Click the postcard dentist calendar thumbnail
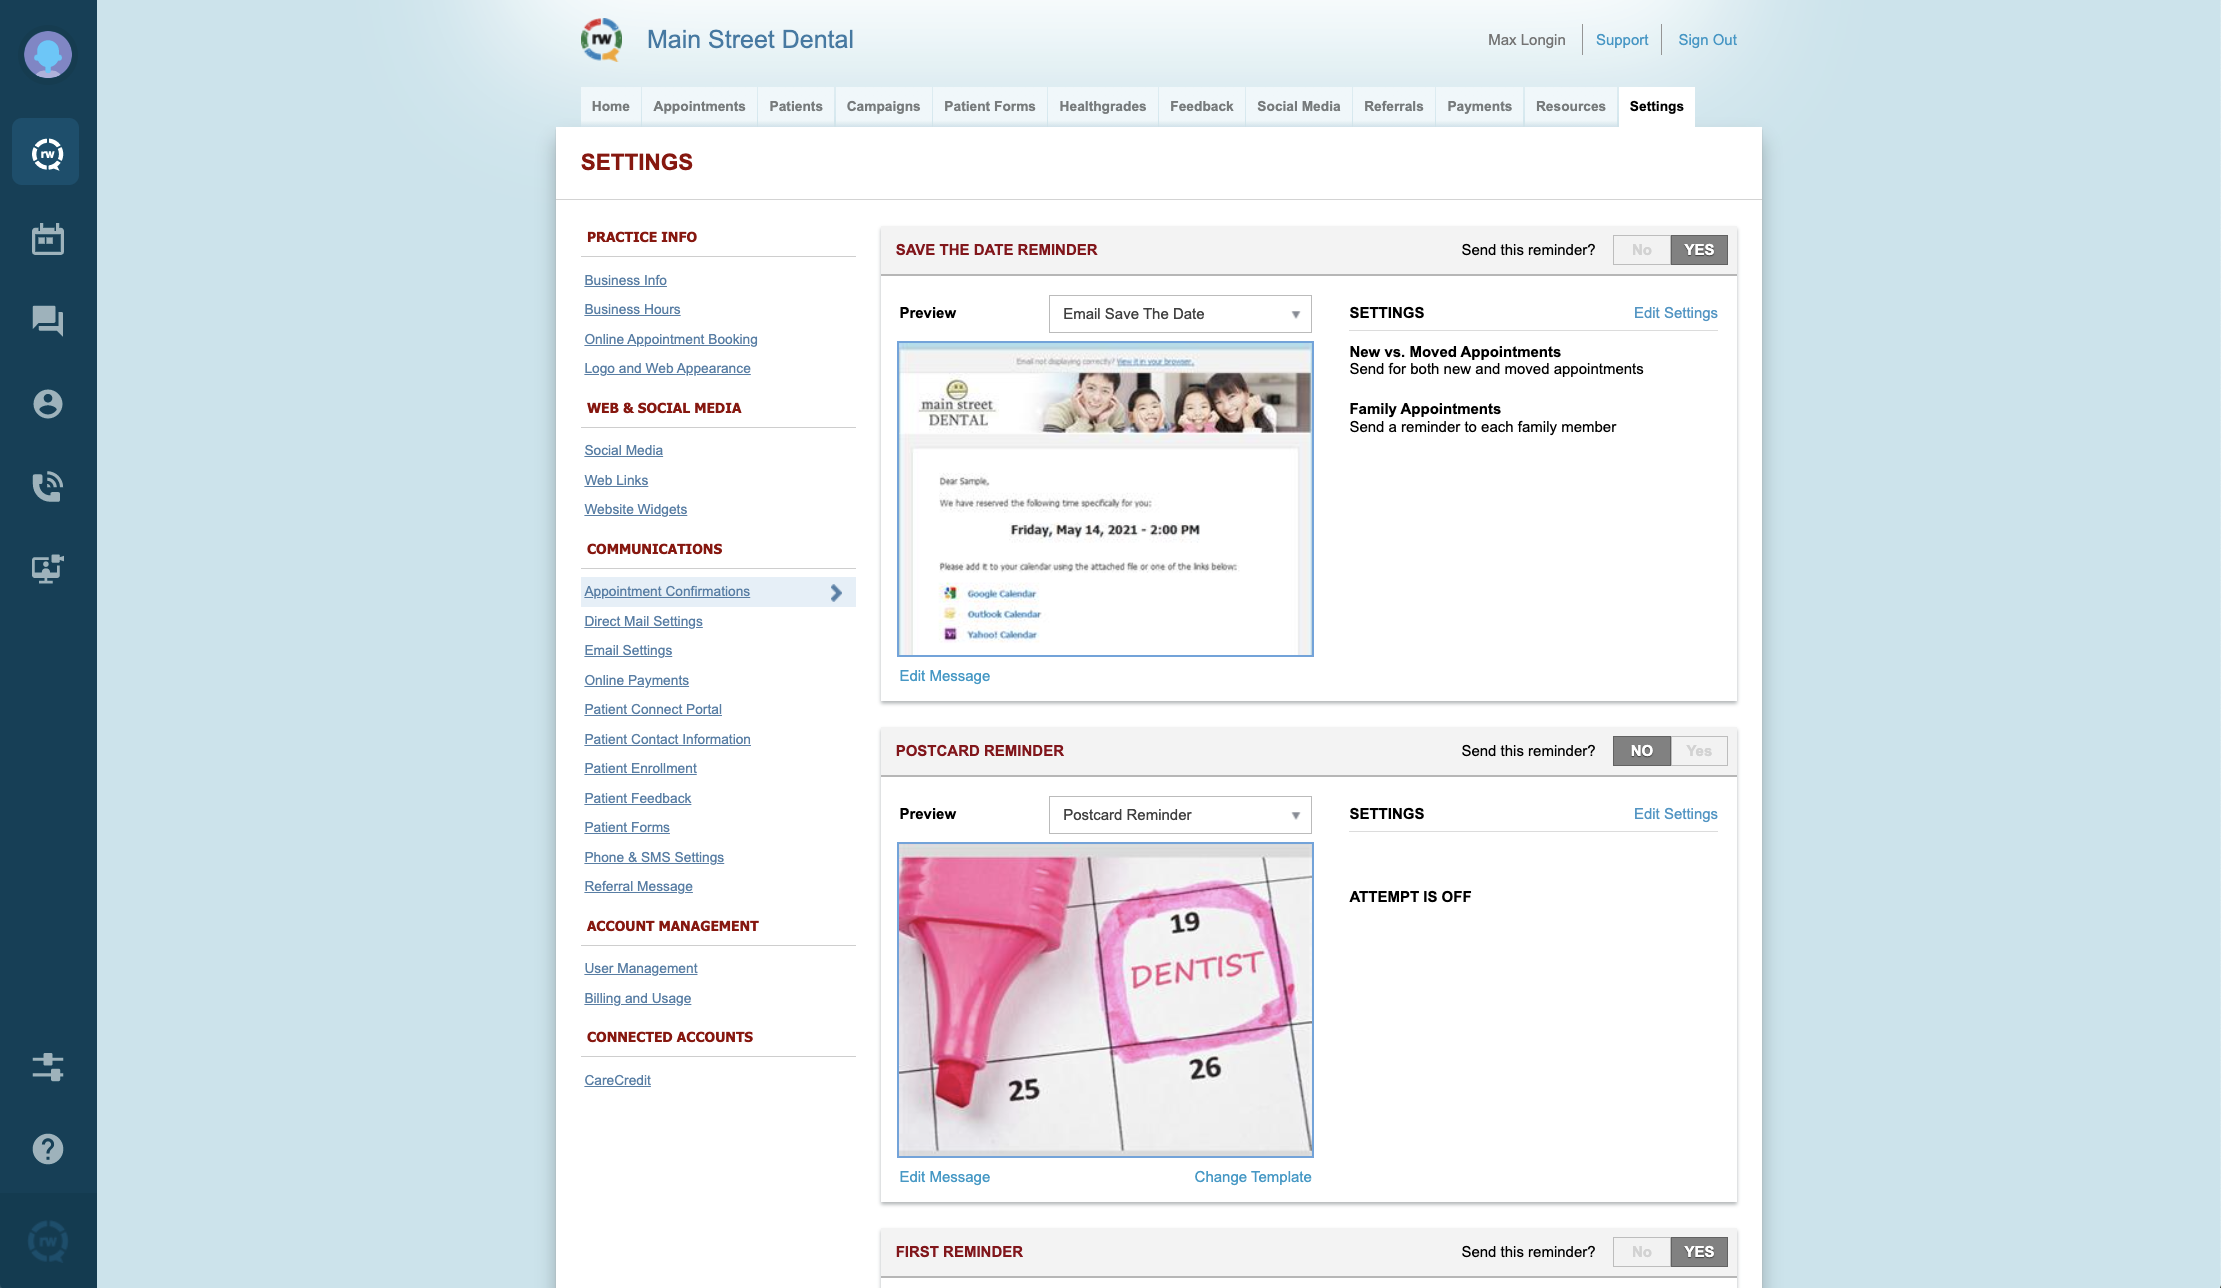This screenshot has width=2221, height=1288. tap(1104, 998)
